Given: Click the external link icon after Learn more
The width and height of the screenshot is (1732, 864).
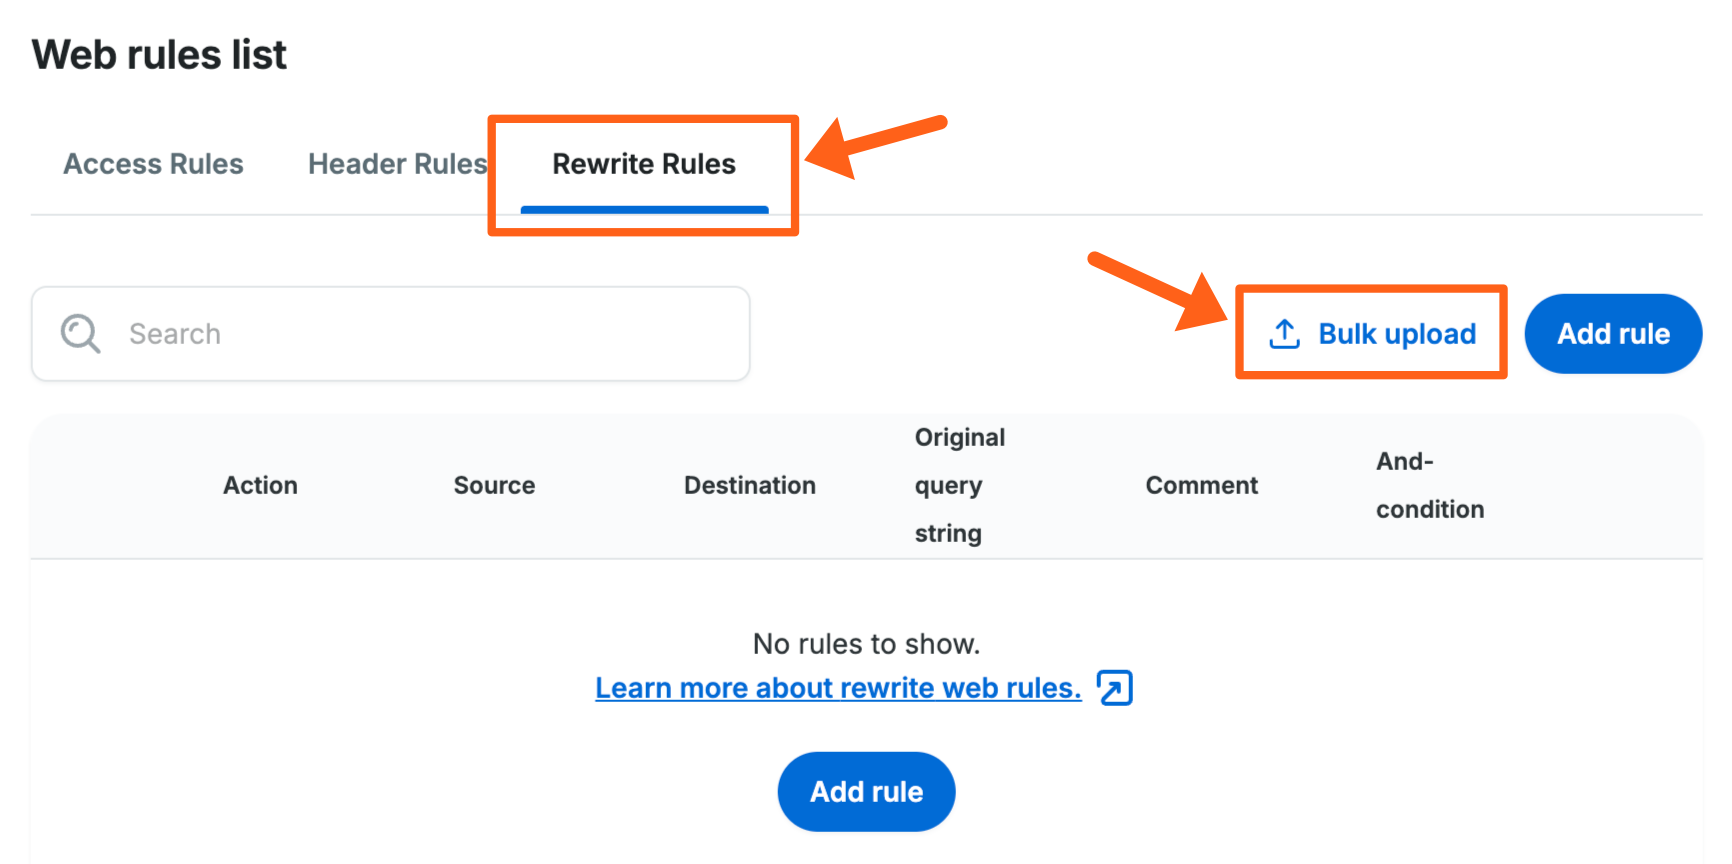Looking at the screenshot, I should (x=1114, y=688).
